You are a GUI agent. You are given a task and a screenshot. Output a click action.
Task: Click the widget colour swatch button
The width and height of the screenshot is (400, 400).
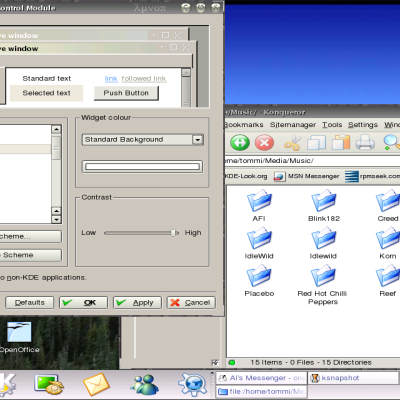(x=142, y=166)
